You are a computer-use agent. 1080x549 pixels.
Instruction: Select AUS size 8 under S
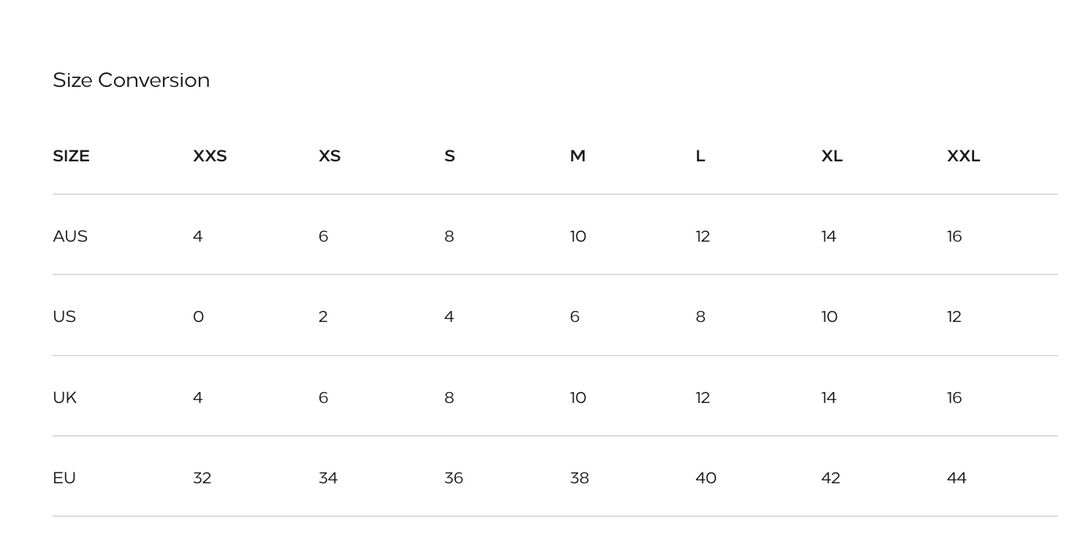449,237
